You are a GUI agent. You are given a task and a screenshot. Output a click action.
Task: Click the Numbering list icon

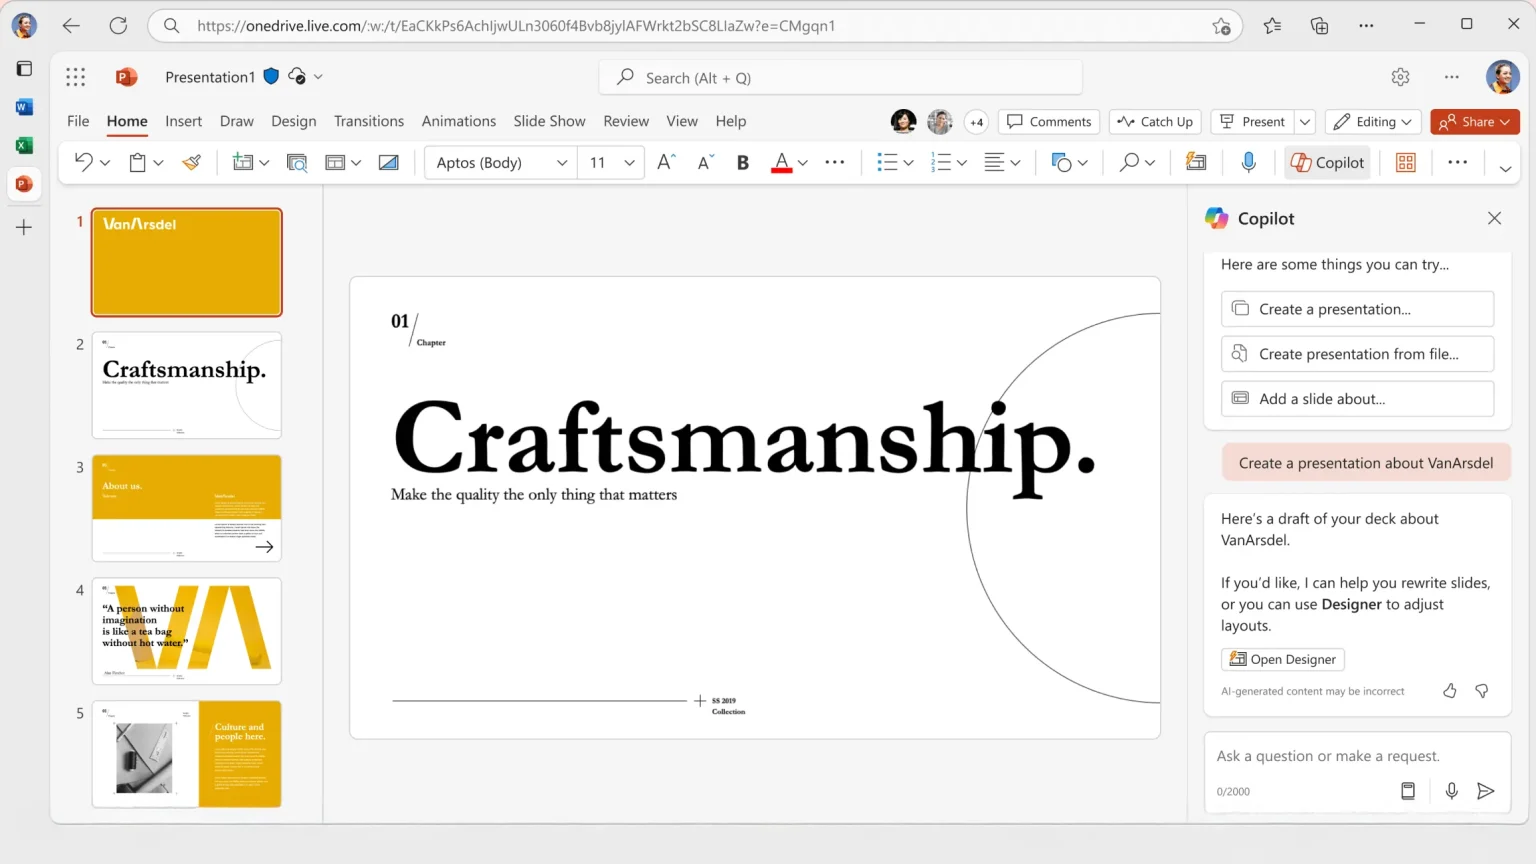941,162
